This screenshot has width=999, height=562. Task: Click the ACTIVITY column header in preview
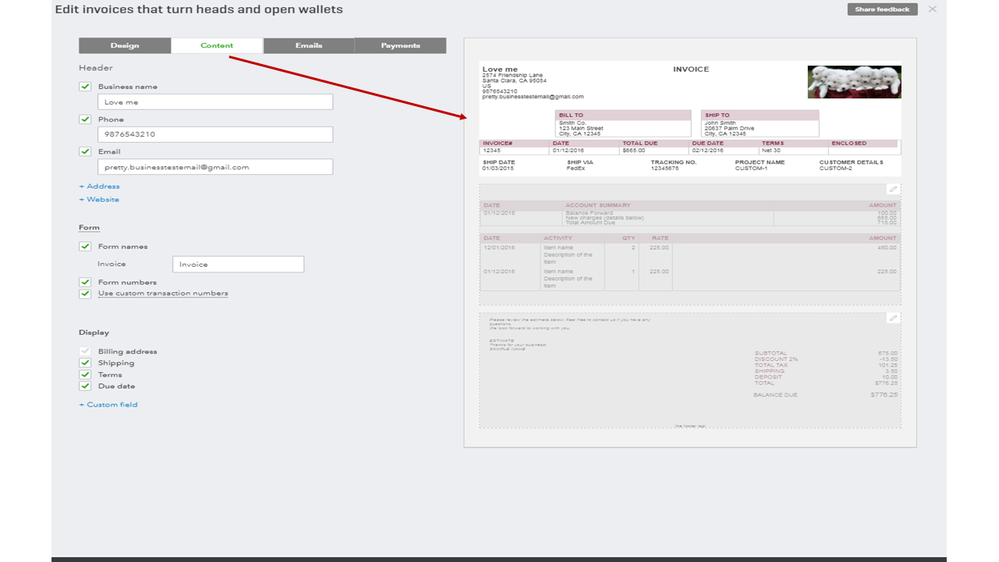pos(557,238)
